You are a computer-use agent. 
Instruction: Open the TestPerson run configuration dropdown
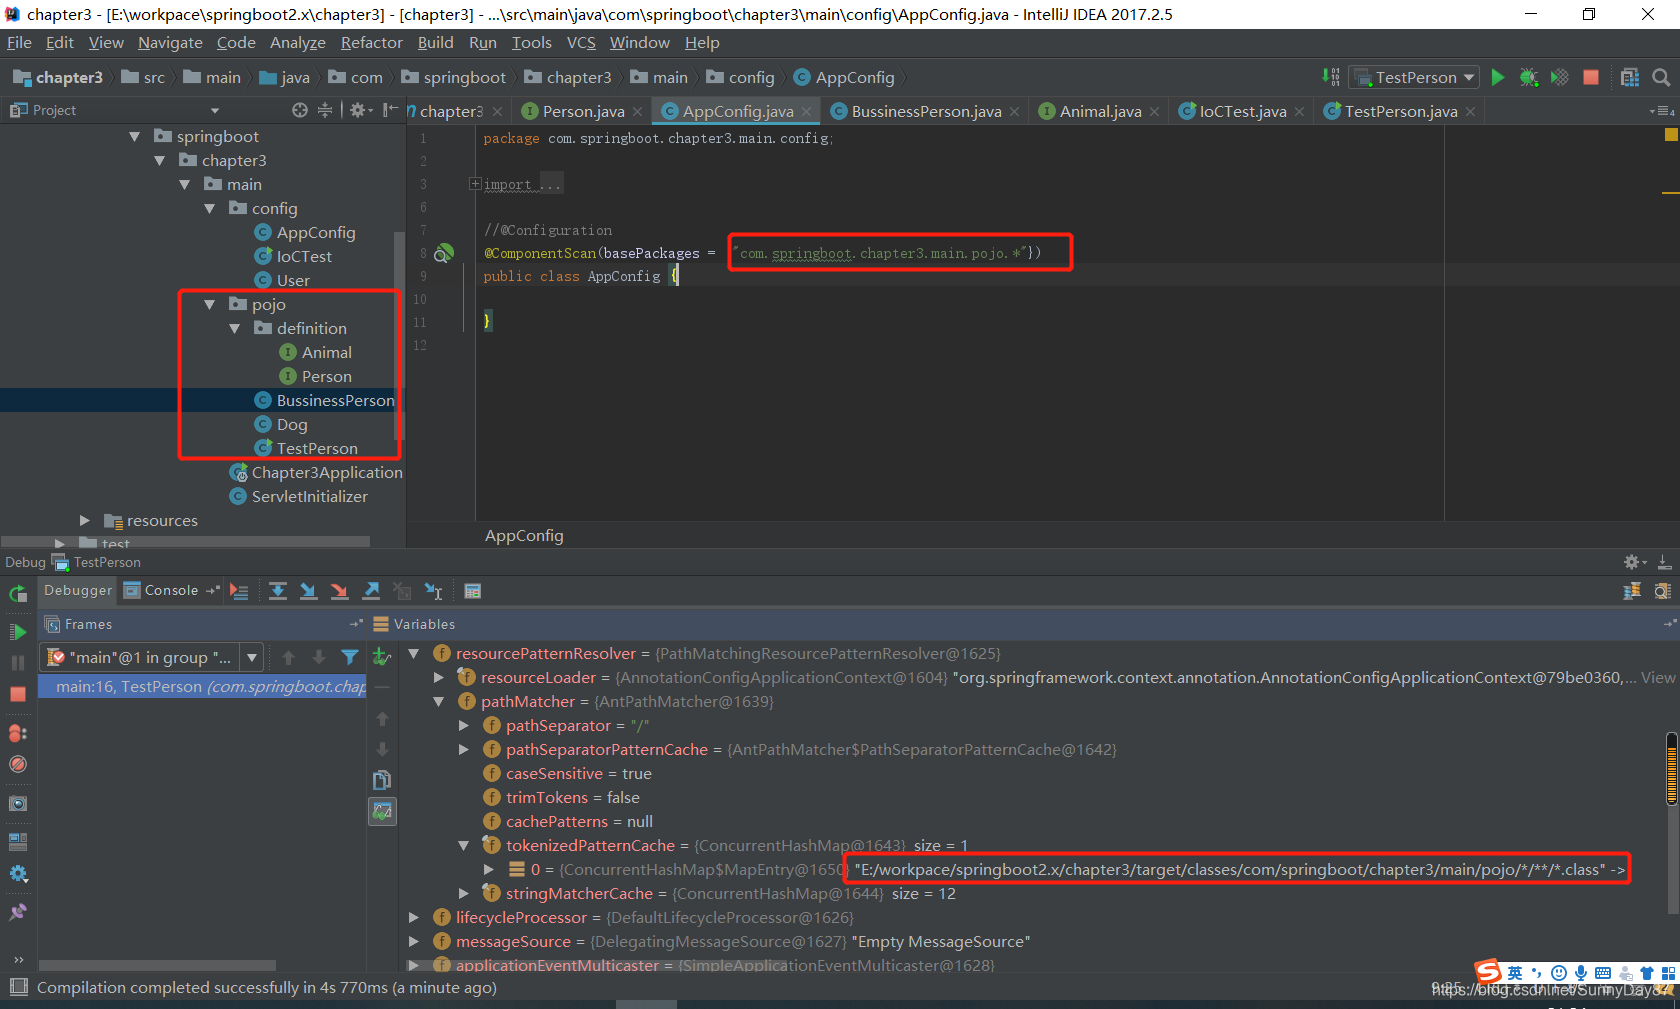click(x=1415, y=77)
